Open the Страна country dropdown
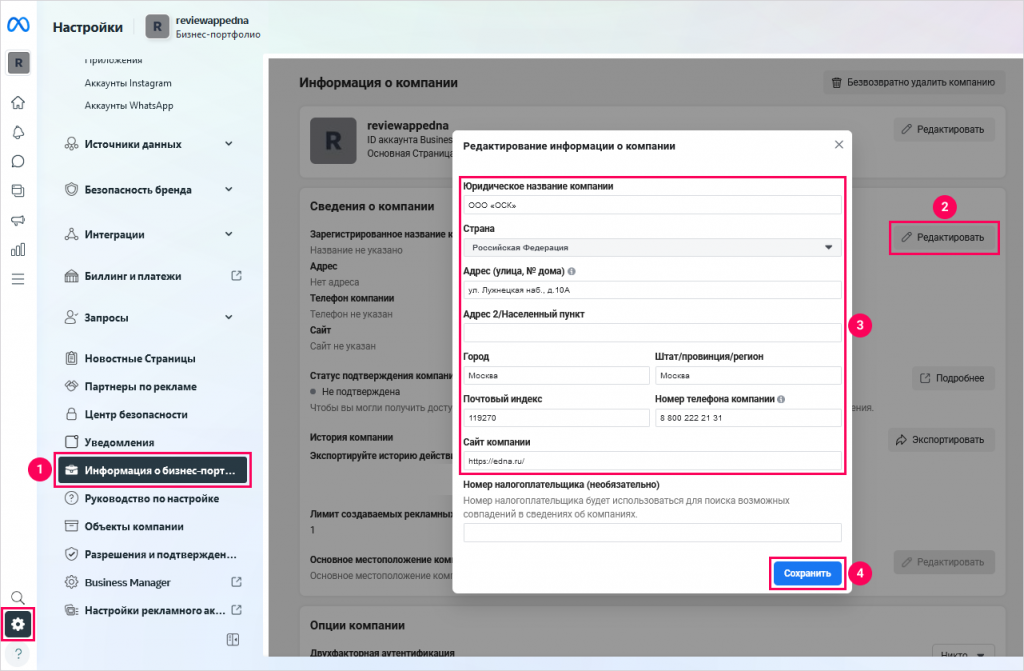The width and height of the screenshot is (1024, 671). [x=652, y=247]
